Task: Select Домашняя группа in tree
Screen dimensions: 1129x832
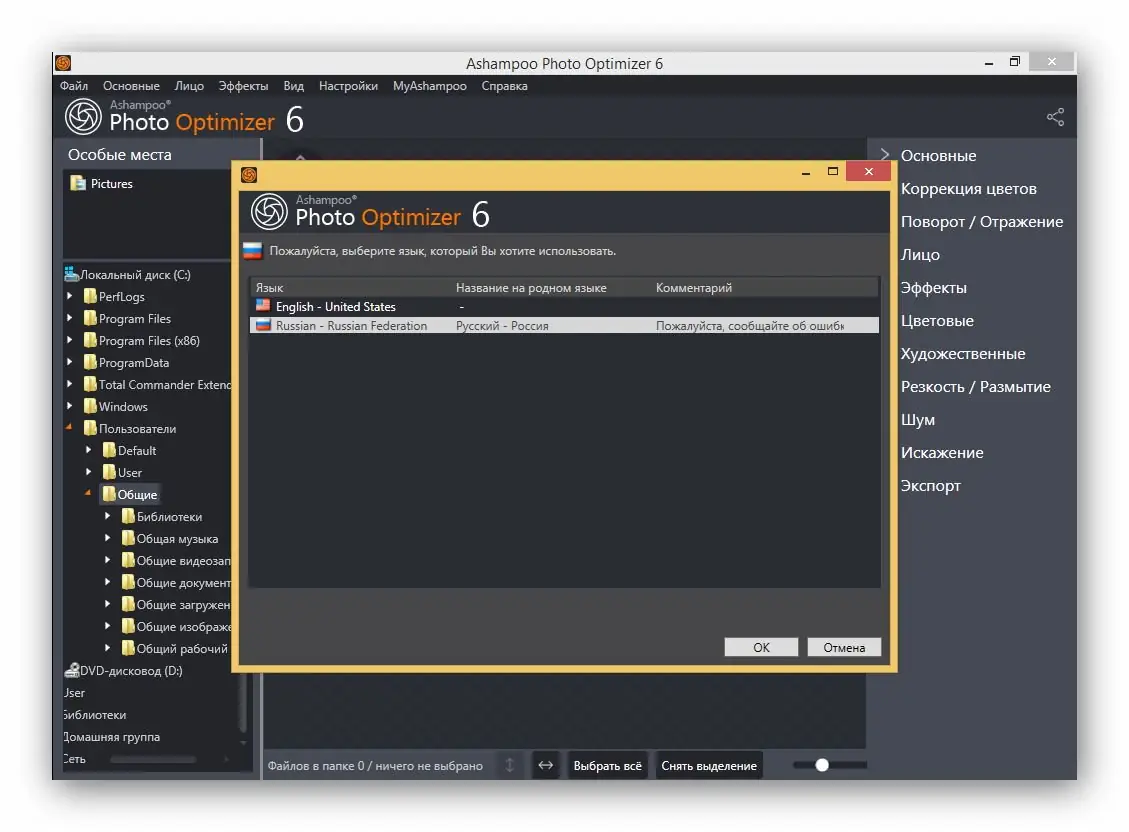Action: tap(112, 736)
